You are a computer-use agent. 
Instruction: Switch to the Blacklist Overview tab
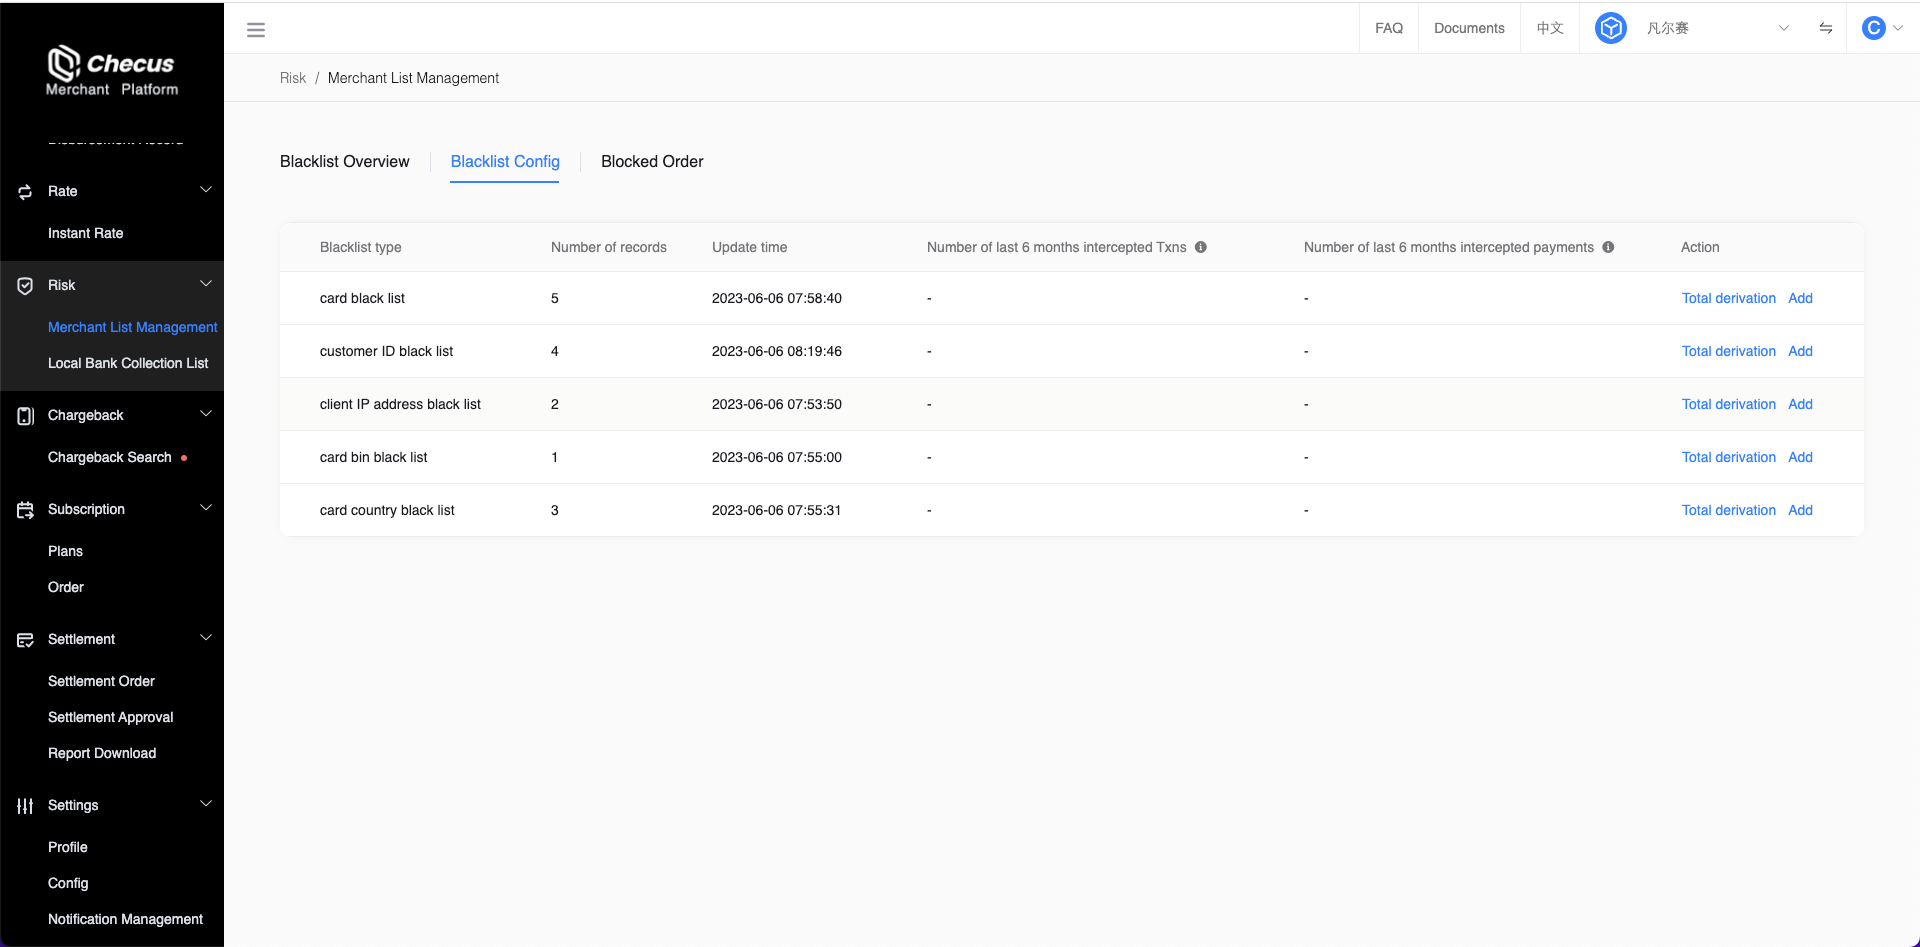pyautogui.click(x=344, y=162)
